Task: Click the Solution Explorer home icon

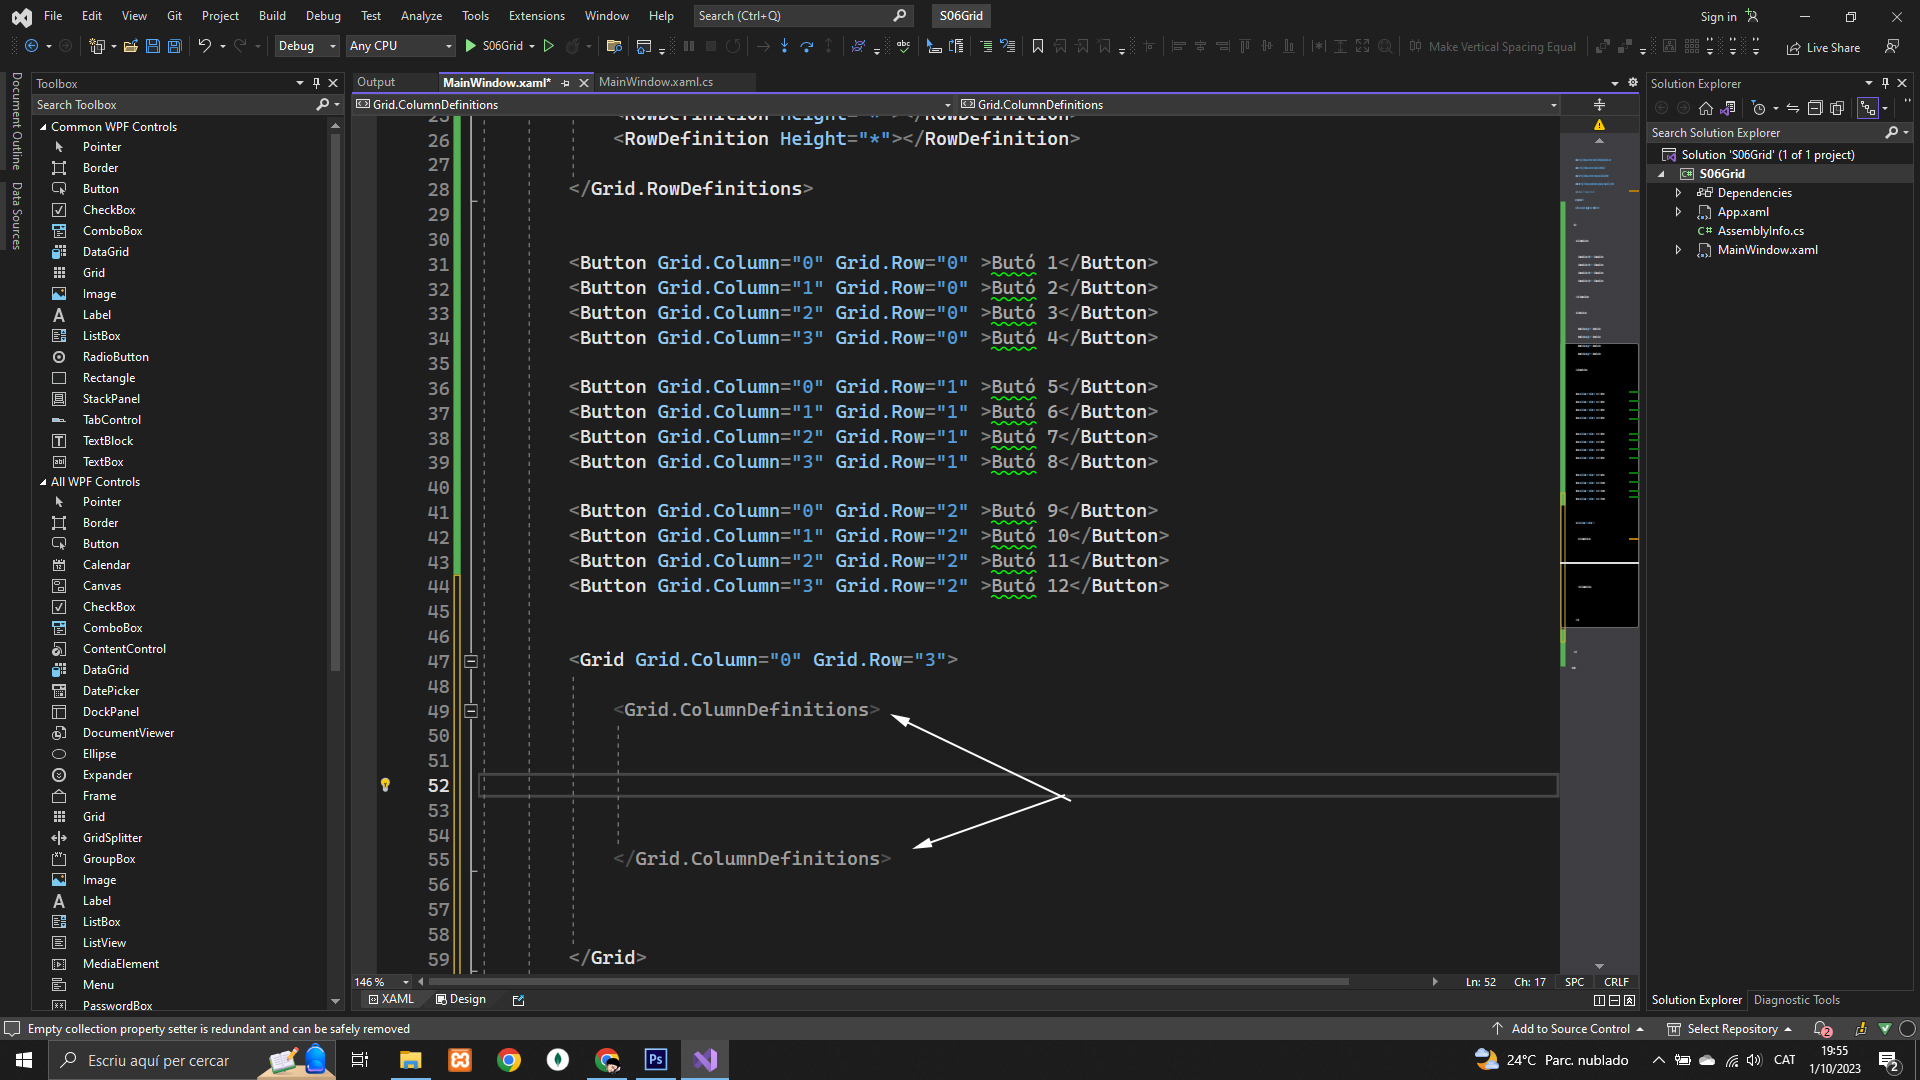Action: coord(1706,108)
